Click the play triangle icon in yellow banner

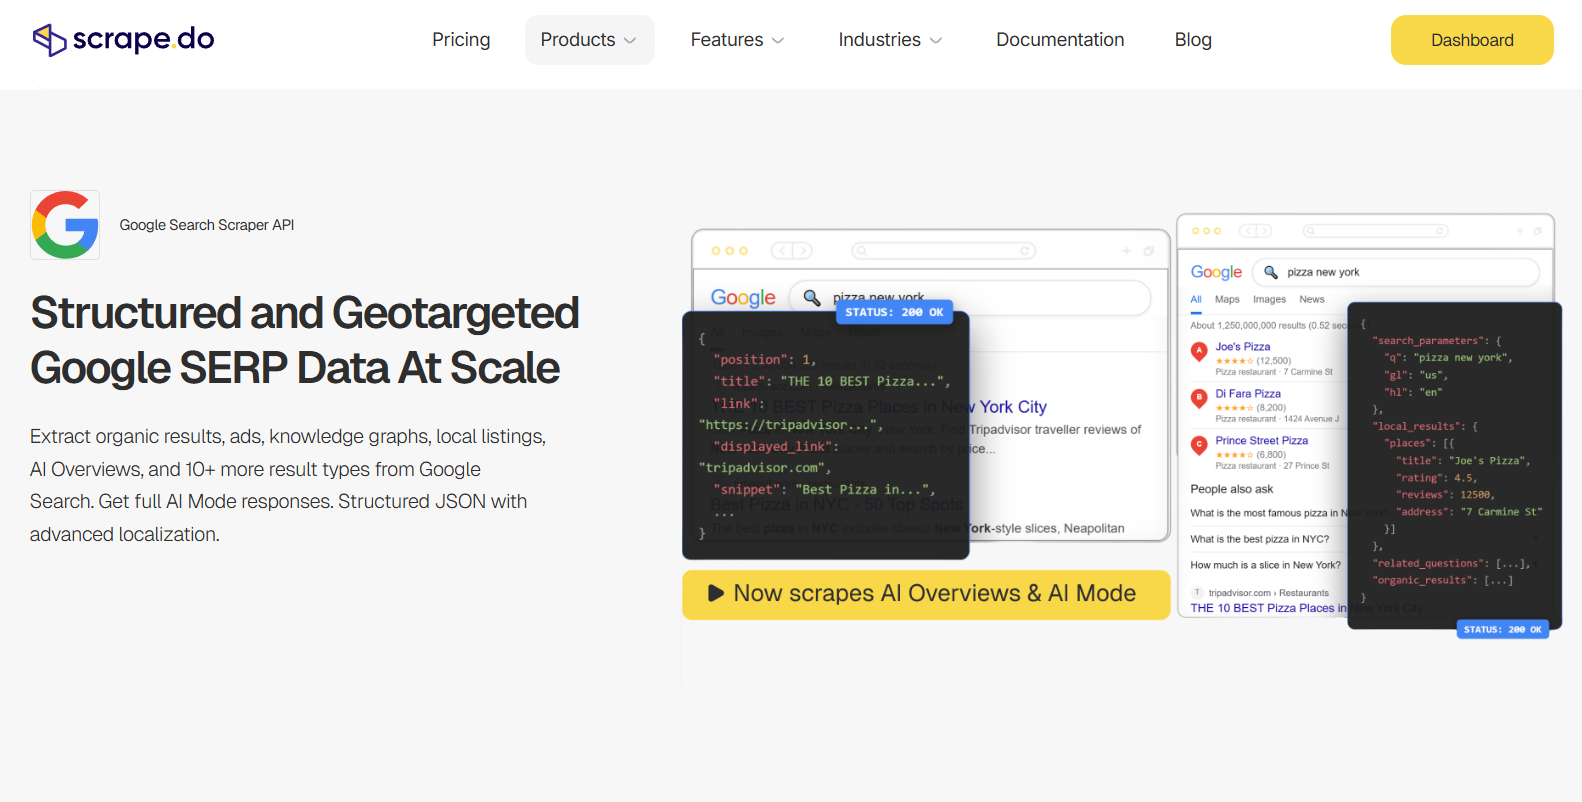coord(716,593)
